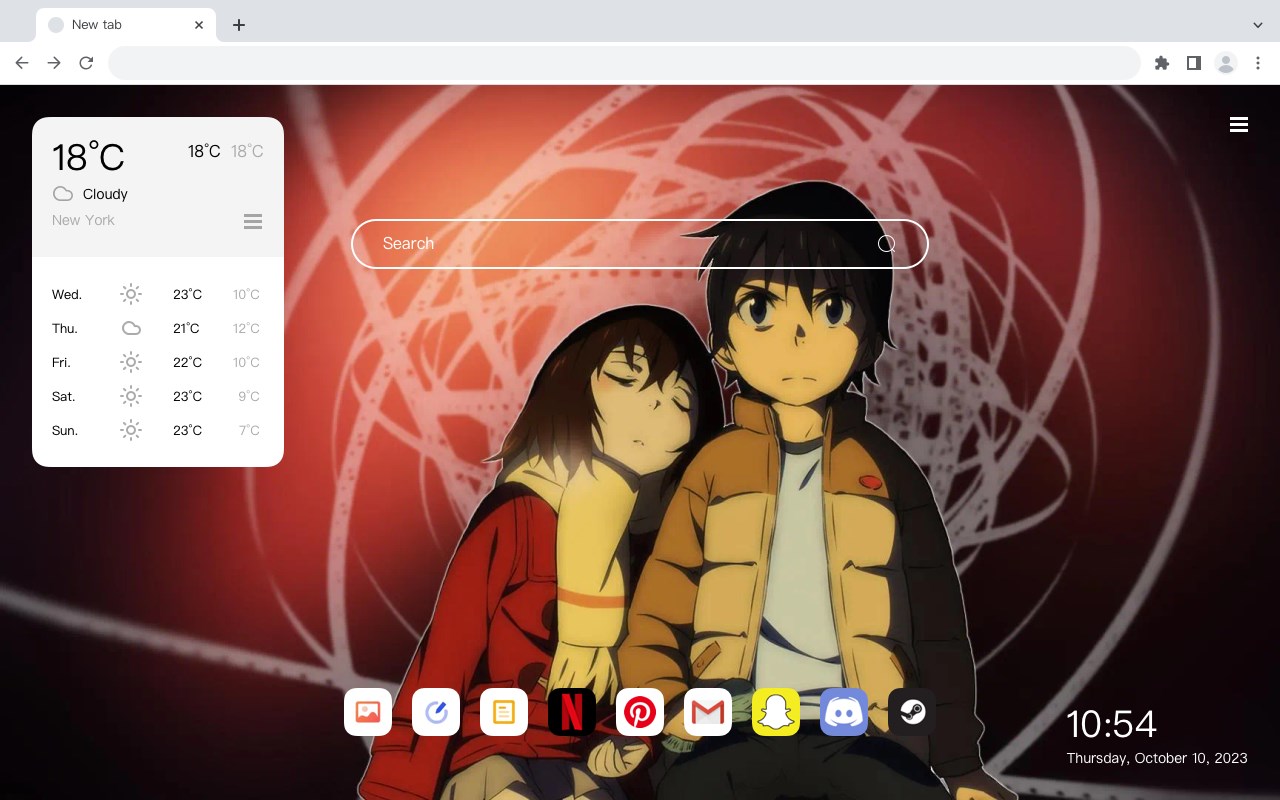Click the Thu. forecast row label
Screen dimensions: 1280x800
[65, 328]
